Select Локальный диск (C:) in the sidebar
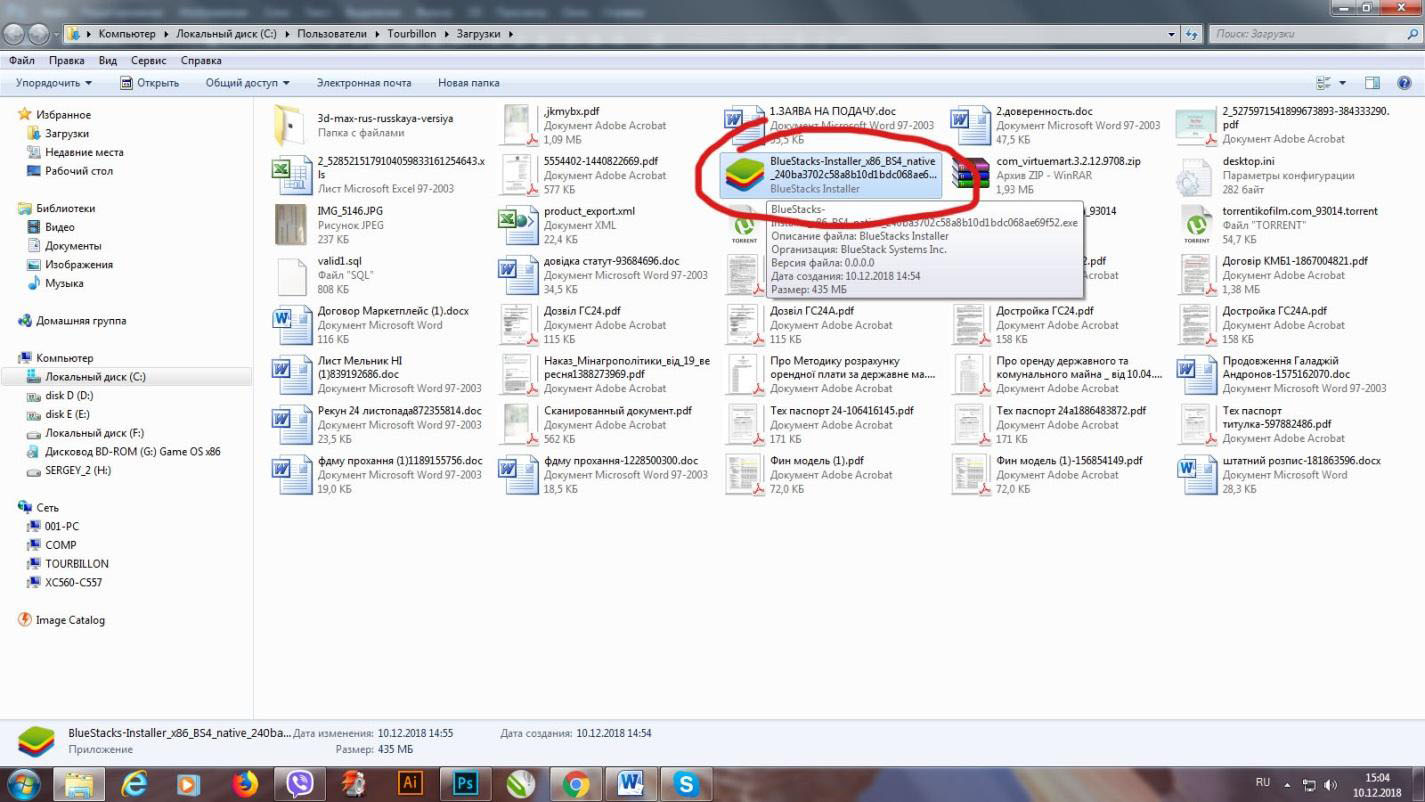The height and width of the screenshot is (802, 1425). click(x=95, y=377)
